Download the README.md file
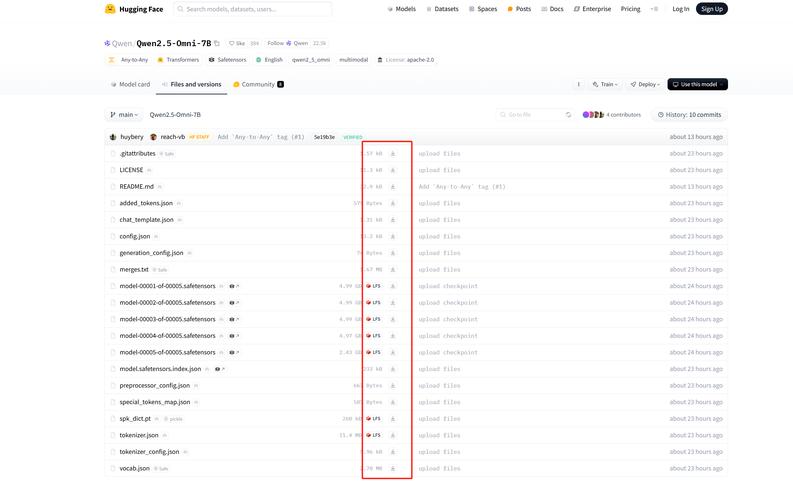The width and height of the screenshot is (793, 500). (393, 187)
